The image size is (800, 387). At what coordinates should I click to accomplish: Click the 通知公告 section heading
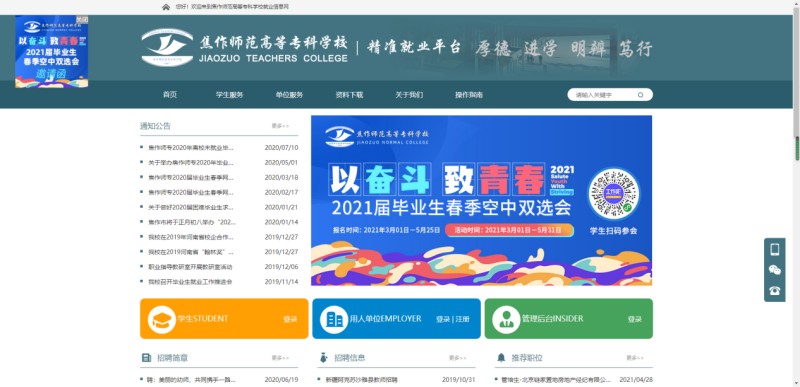pos(155,126)
